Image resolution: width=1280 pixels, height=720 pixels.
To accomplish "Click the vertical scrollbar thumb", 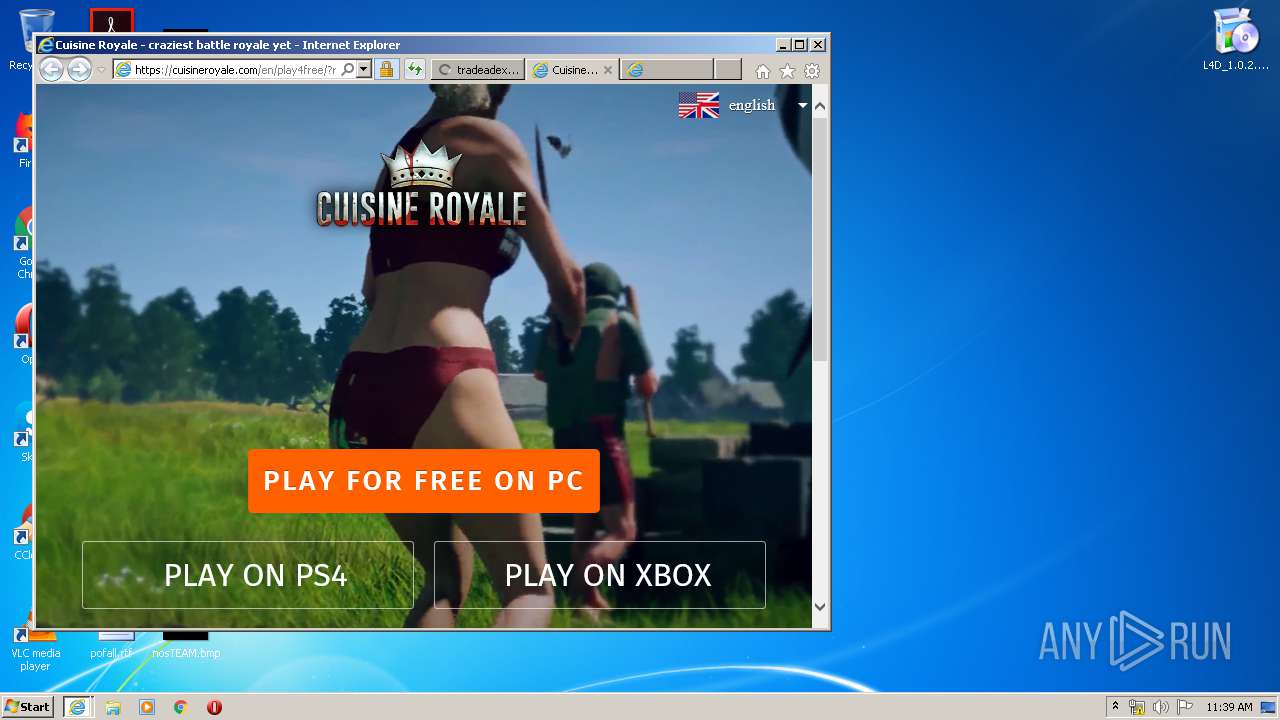I will [x=820, y=238].
